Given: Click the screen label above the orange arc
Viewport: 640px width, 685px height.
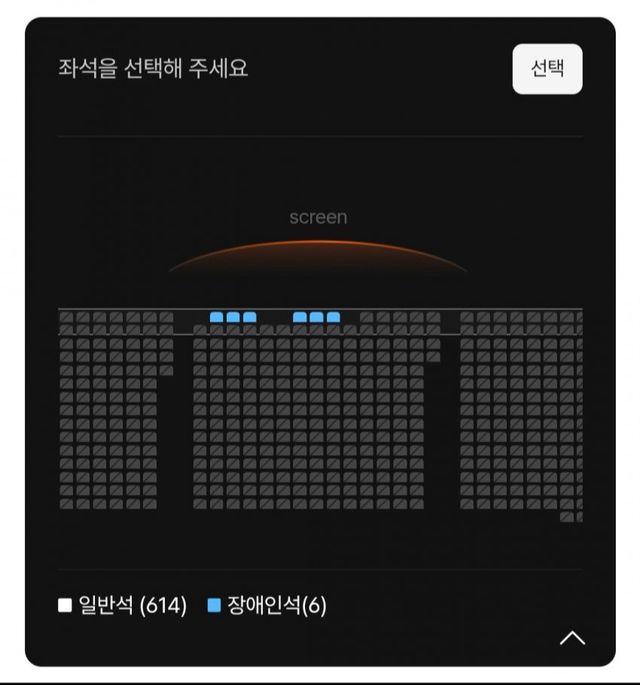Looking at the screenshot, I should point(318,217).
